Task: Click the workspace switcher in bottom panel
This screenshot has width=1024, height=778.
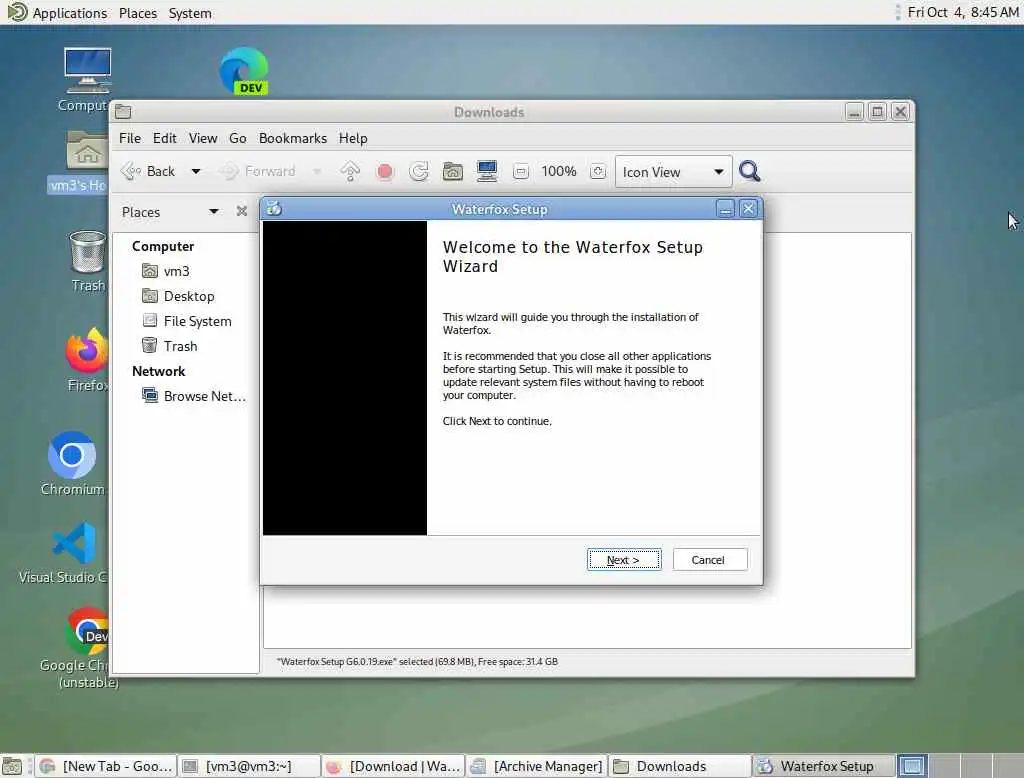Action: [x=959, y=766]
